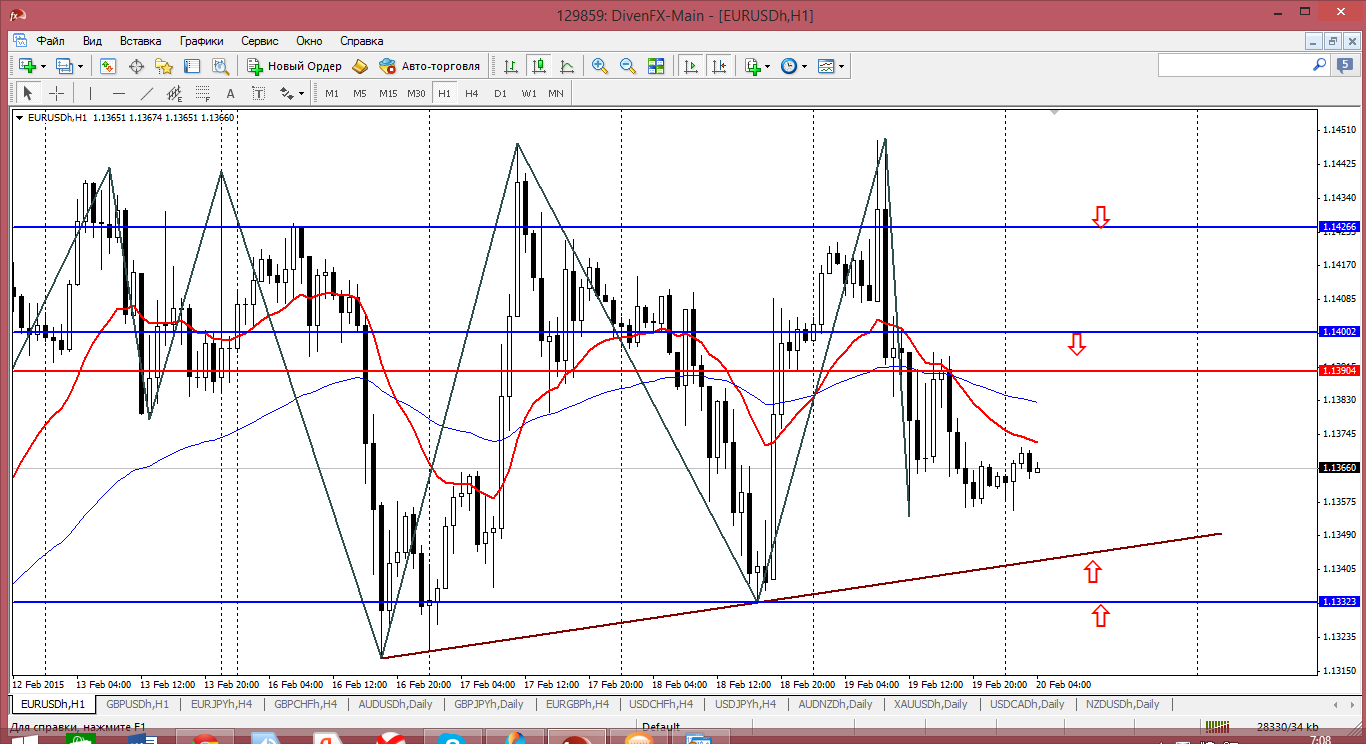Image resolution: width=1370 pixels, height=744 pixels.
Task: Open the Сервис menu
Action: click(260, 41)
